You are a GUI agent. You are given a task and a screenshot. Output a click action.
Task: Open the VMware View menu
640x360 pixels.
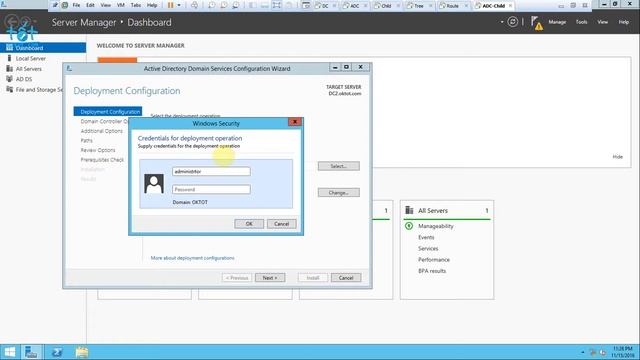click(105, 5)
